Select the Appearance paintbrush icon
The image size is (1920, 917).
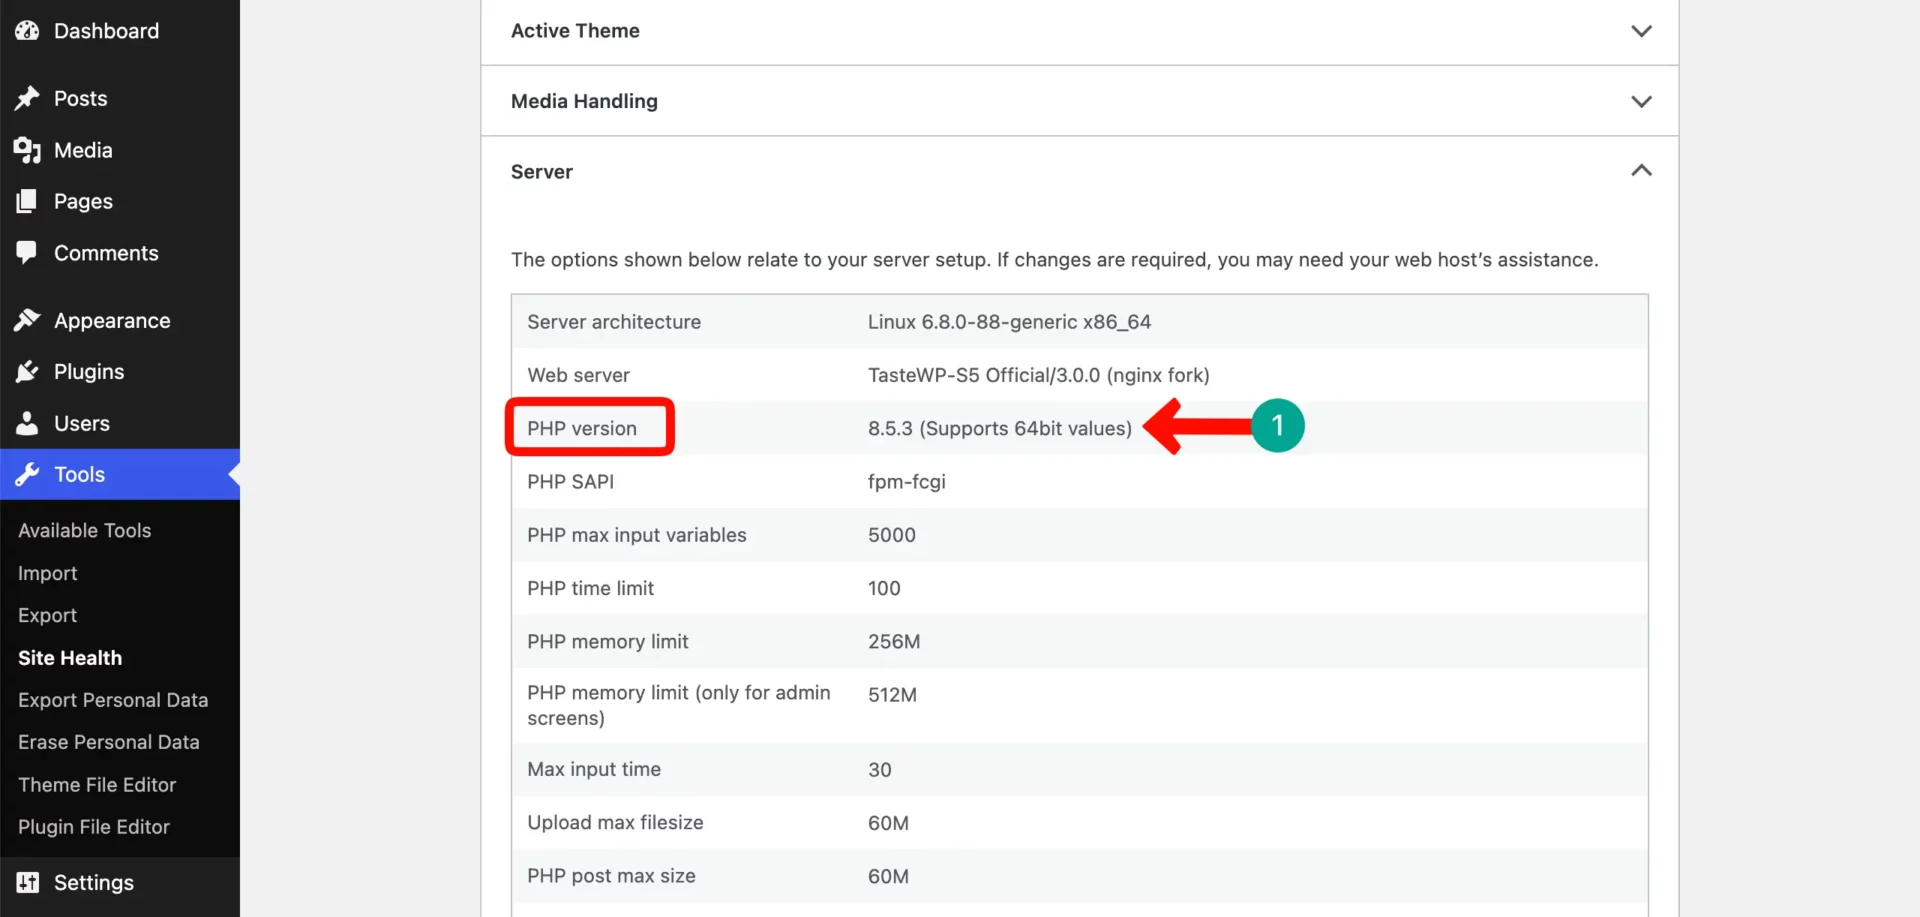click(x=27, y=319)
